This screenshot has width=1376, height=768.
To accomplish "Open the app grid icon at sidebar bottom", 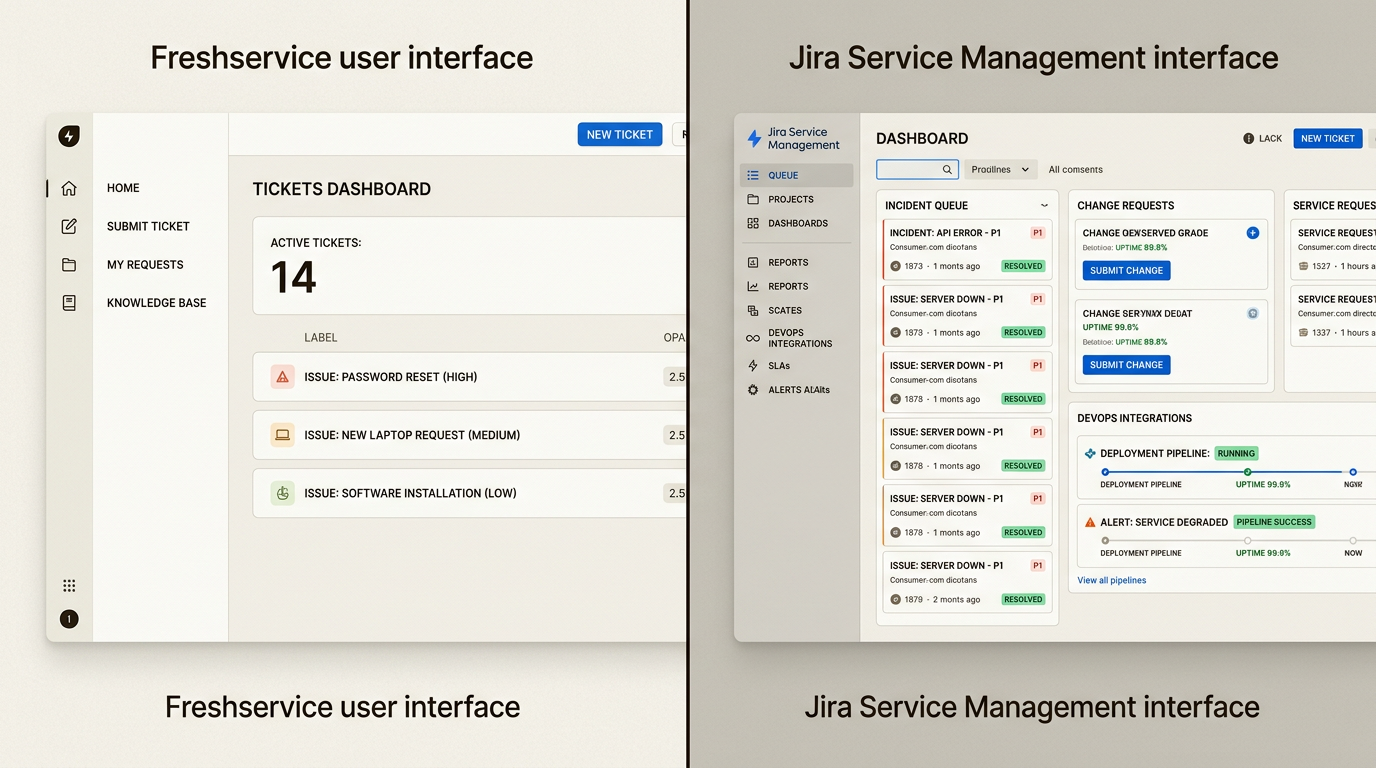I will pyautogui.click(x=69, y=585).
